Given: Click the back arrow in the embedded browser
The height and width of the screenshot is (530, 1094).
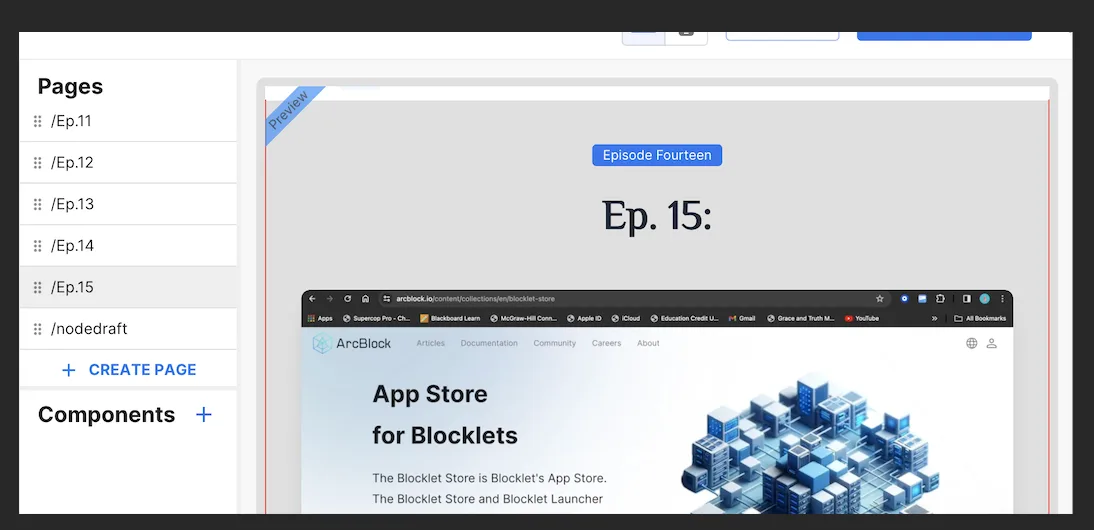Looking at the screenshot, I should [312, 298].
